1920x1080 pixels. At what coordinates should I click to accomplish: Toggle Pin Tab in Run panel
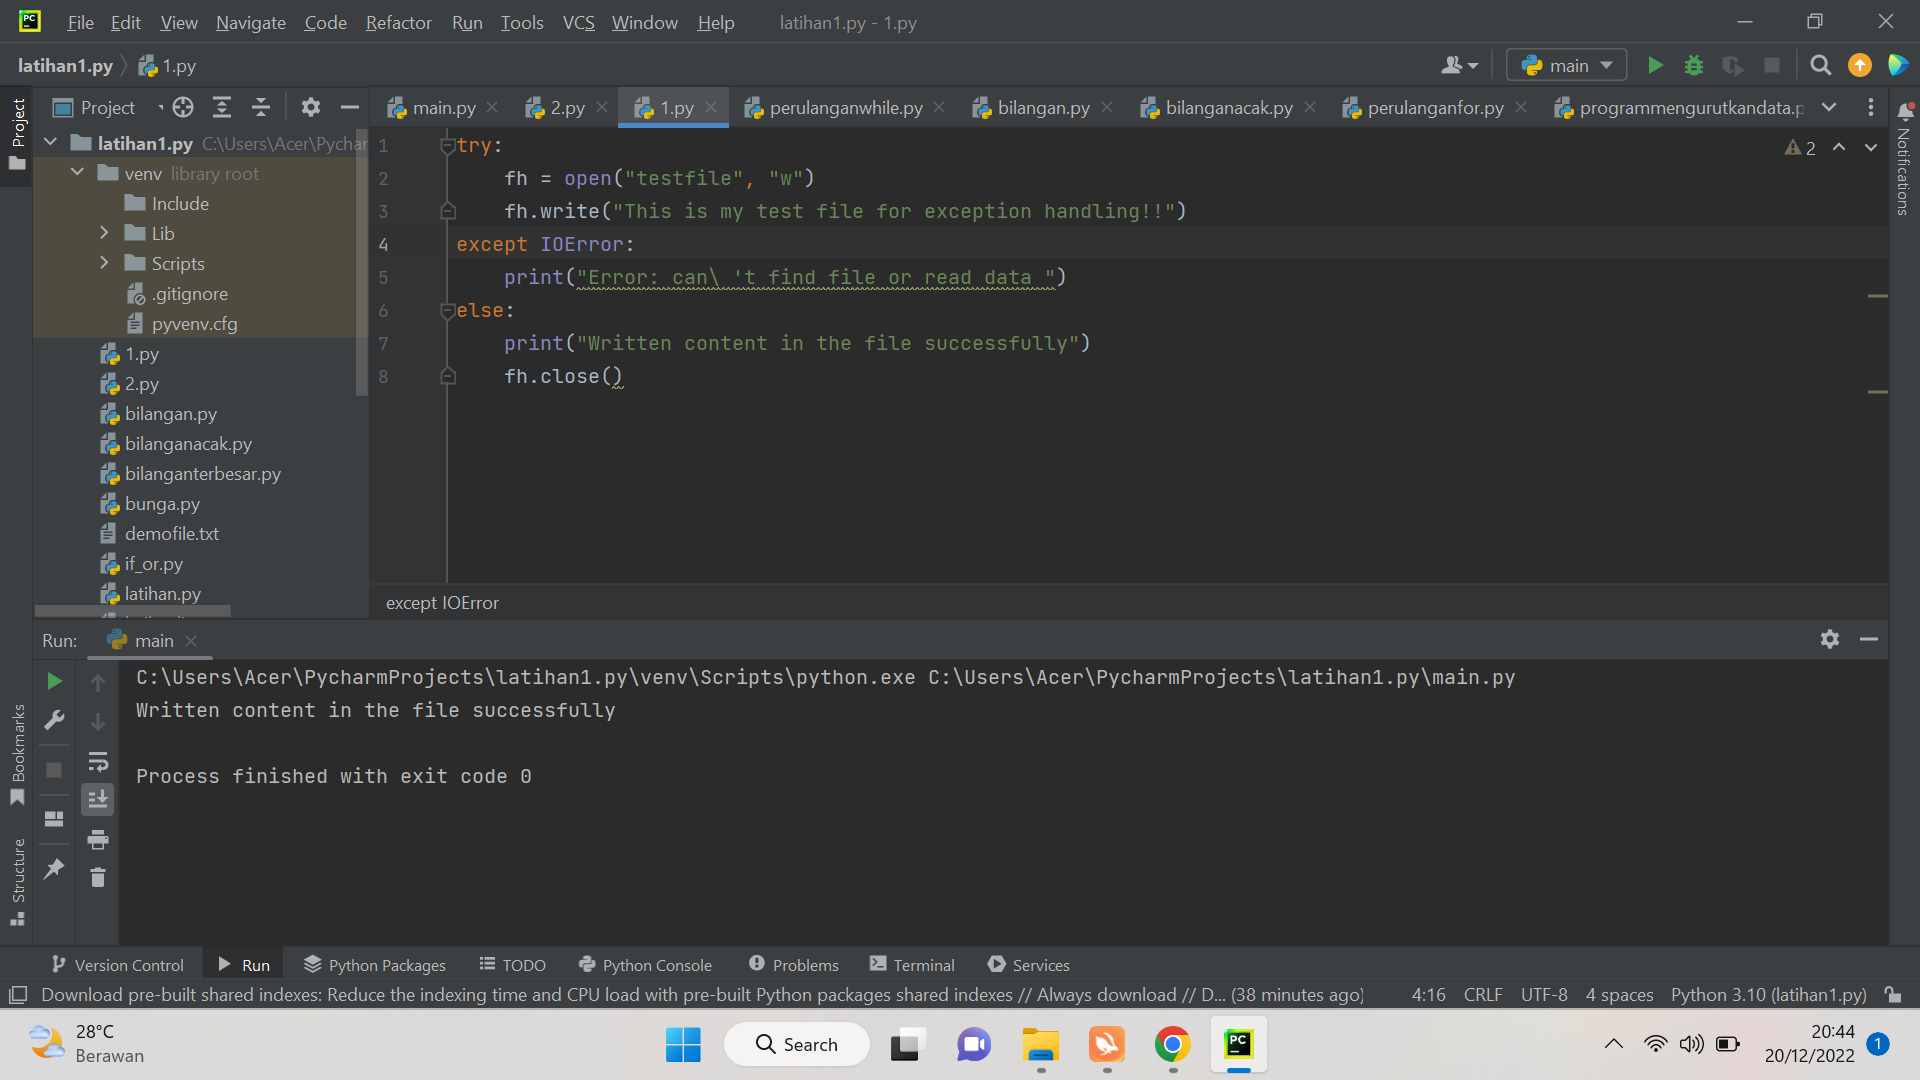click(54, 868)
